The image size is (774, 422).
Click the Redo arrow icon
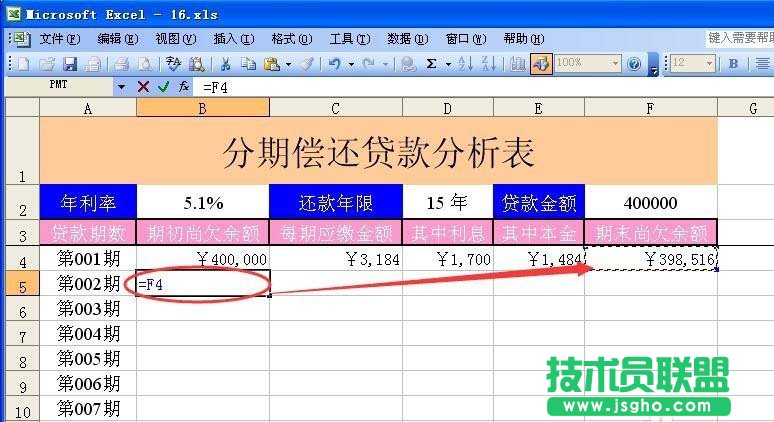point(368,64)
